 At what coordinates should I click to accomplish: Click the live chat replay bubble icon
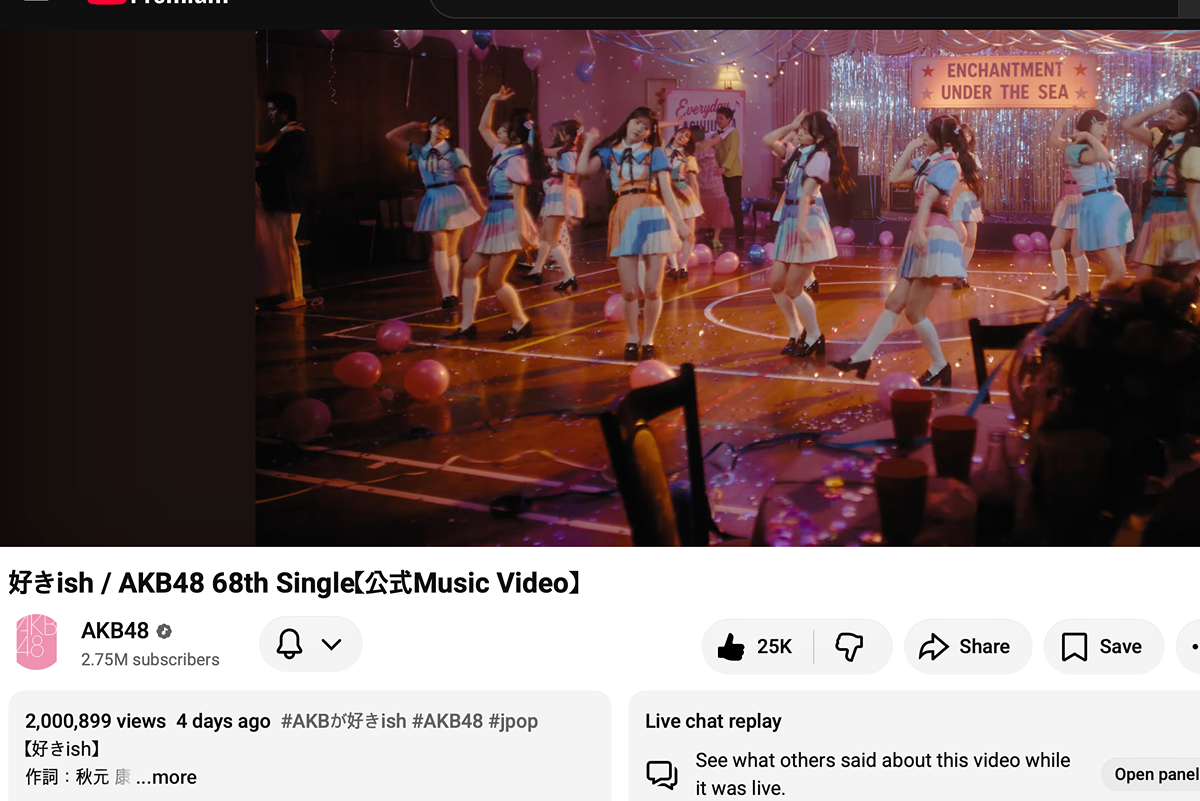[x=662, y=774]
